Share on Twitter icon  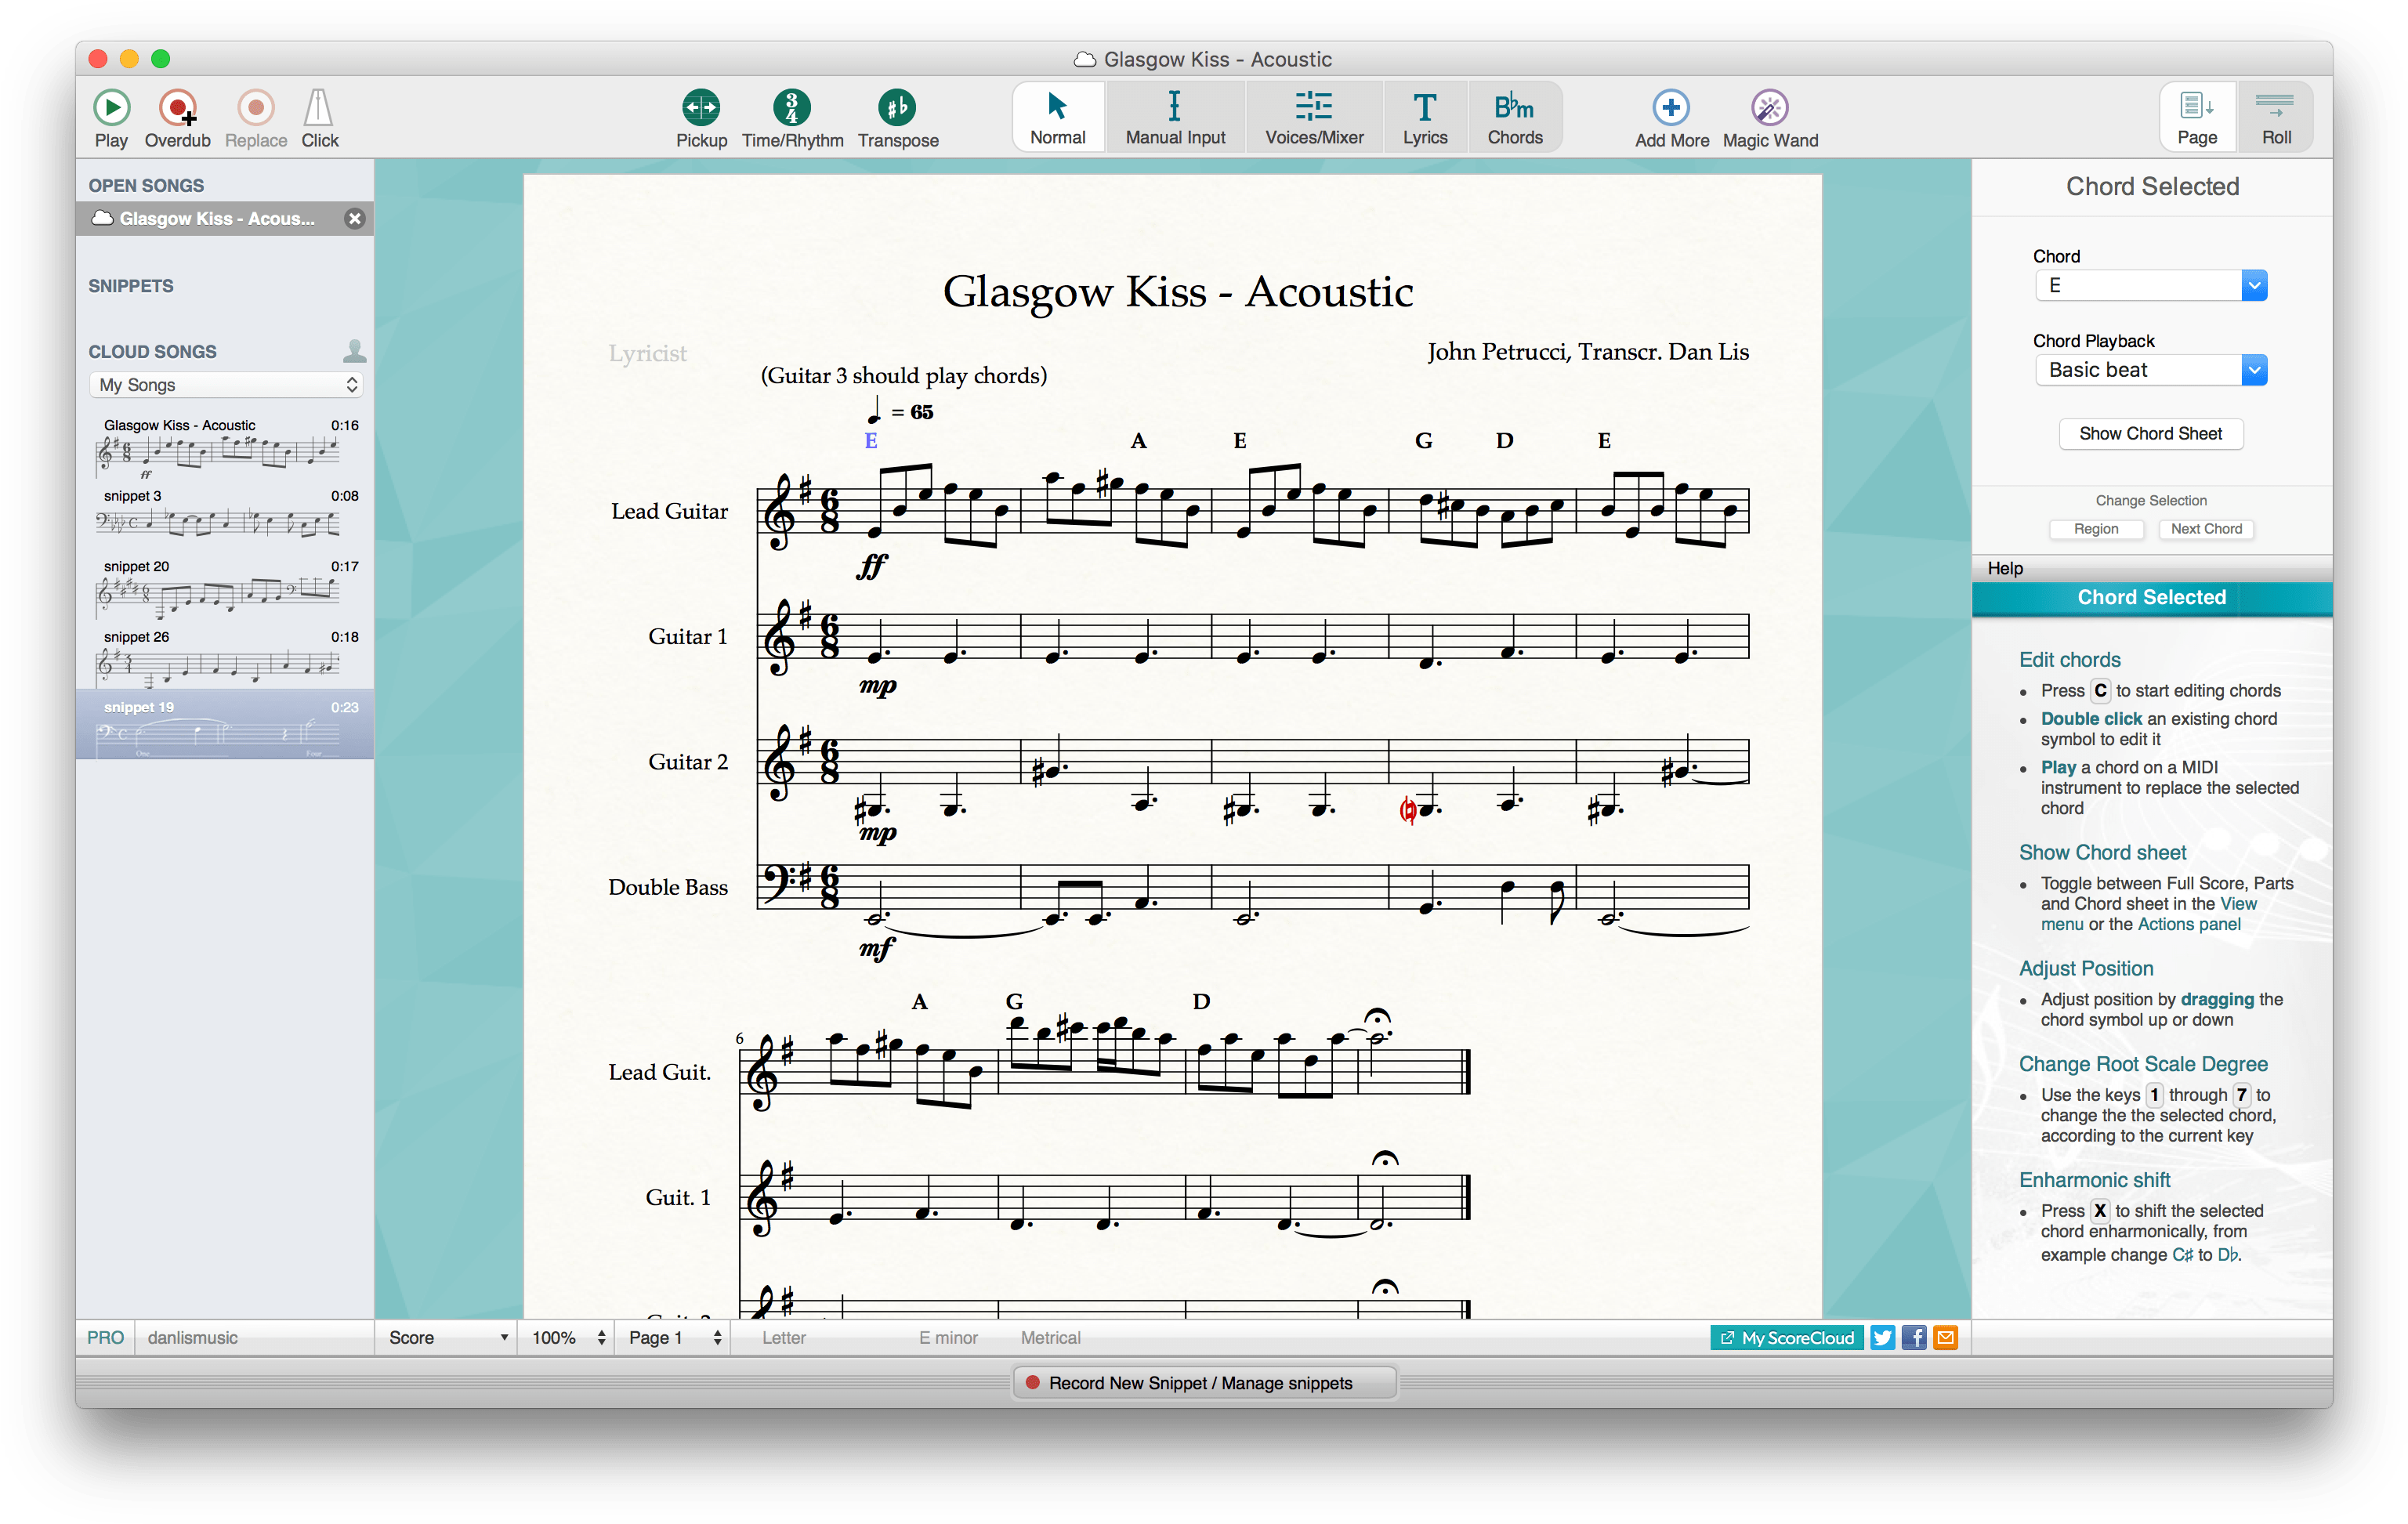click(1882, 1338)
